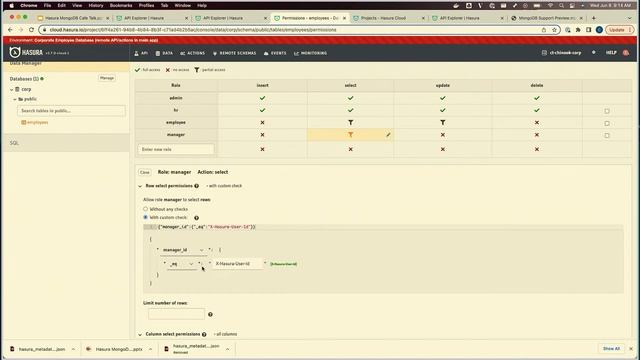This screenshot has width=640, height=360.
Task: Click the Close button for permission editor
Action: point(144,172)
